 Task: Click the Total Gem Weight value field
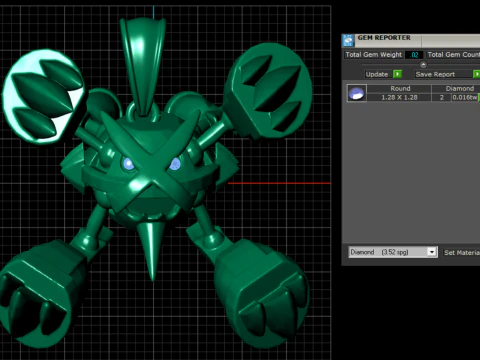point(414,55)
